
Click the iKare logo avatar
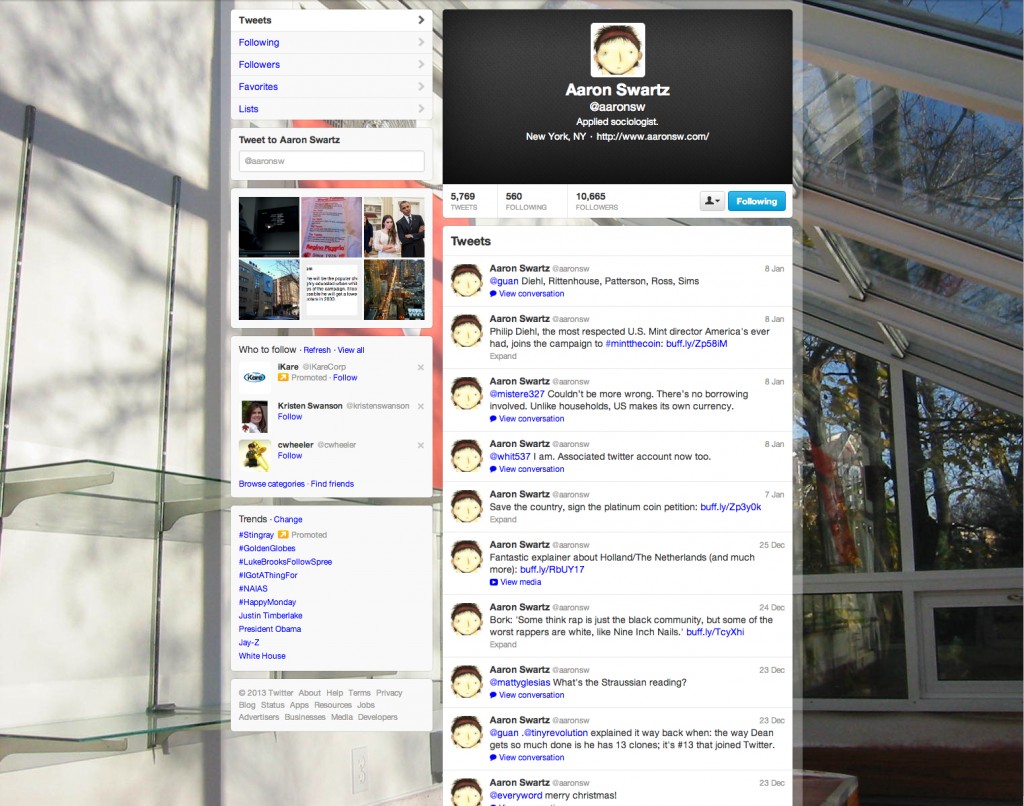click(255, 378)
